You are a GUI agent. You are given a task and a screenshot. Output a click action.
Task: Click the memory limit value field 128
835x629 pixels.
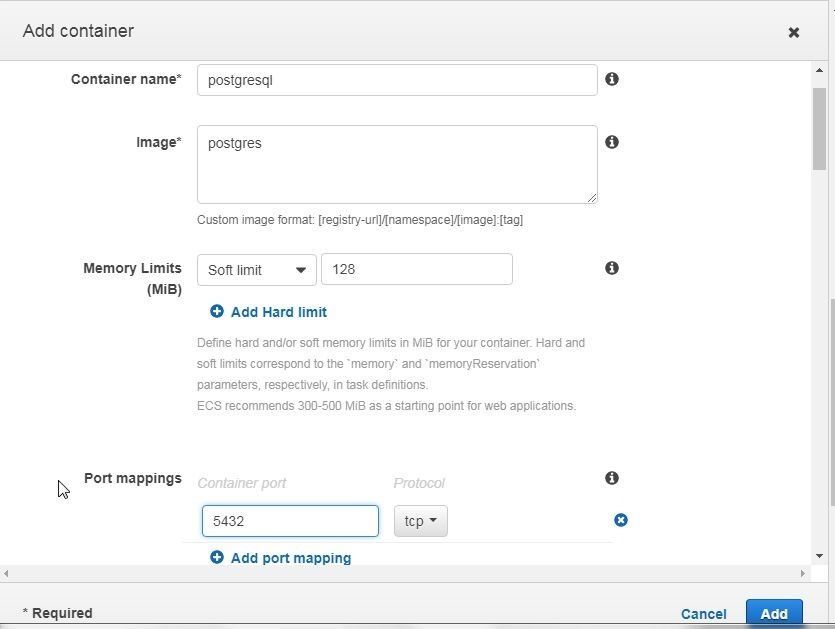(417, 269)
